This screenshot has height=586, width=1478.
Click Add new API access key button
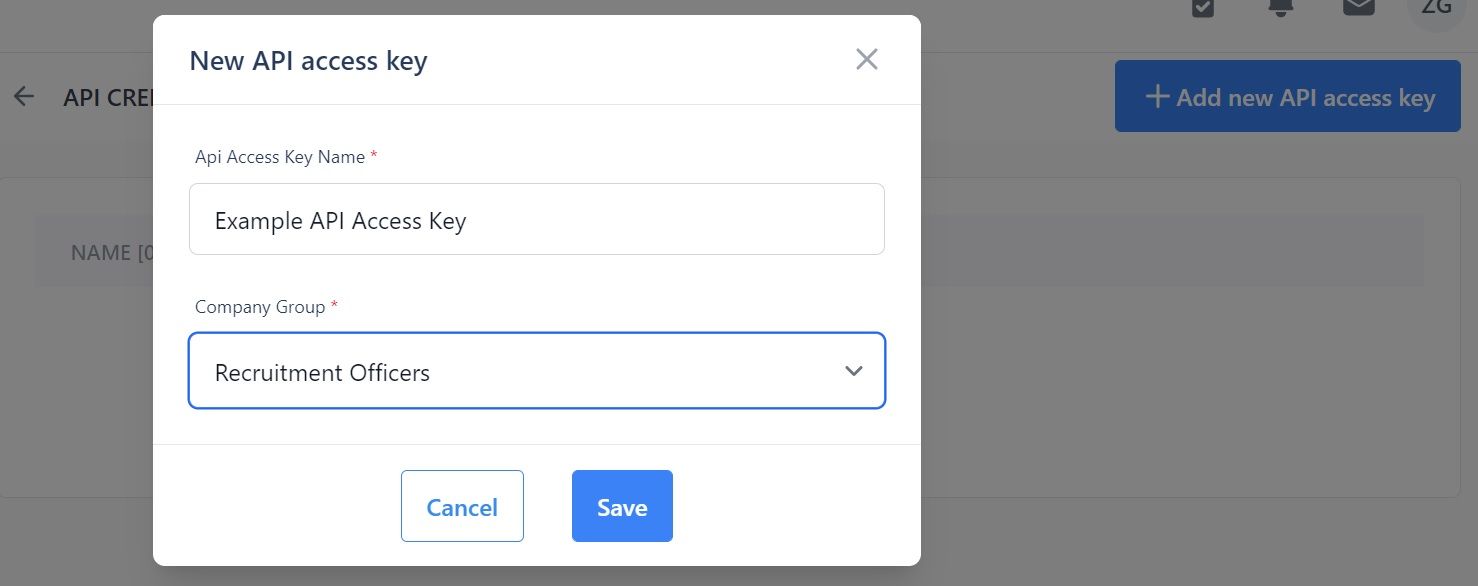point(1288,96)
